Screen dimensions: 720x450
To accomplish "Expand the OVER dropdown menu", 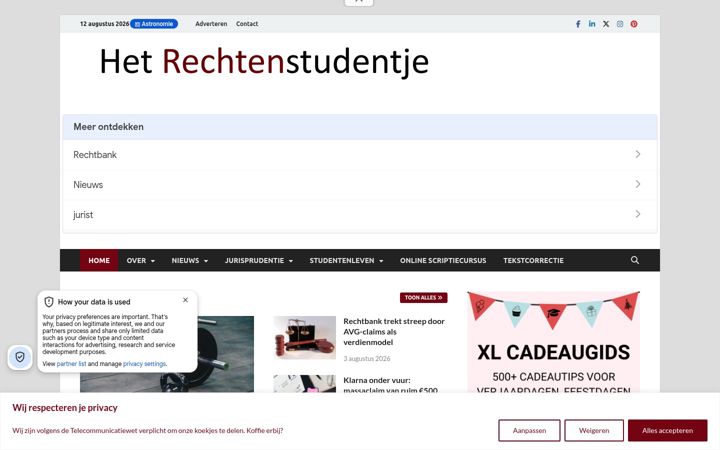I will pyautogui.click(x=141, y=260).
